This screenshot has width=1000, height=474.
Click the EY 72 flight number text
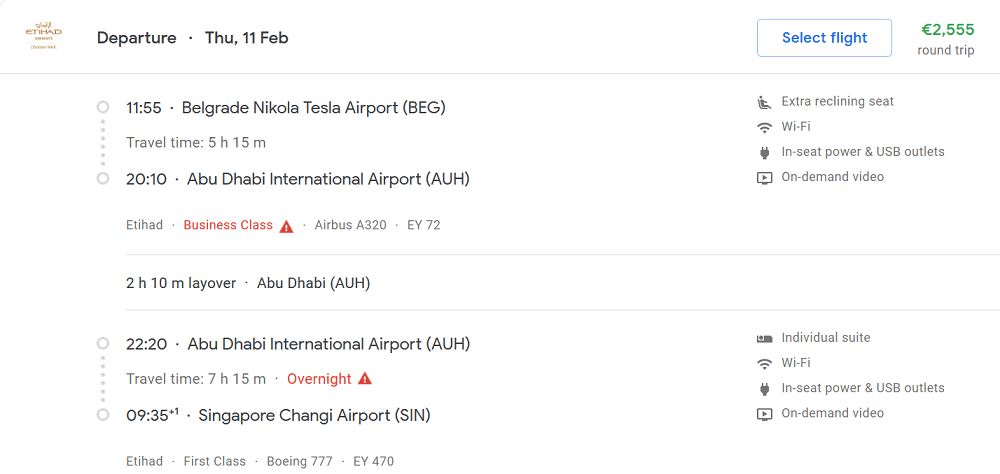point(423,225)
